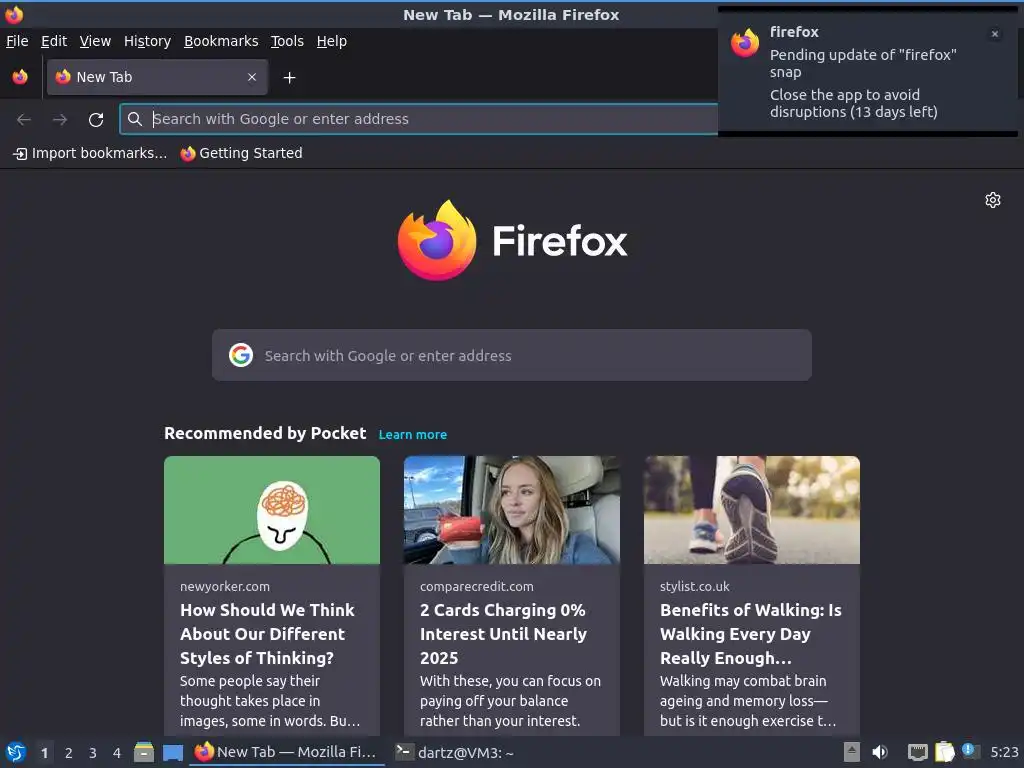Open the clipboard manager tray icon
The width and height of the screenshot is (1024, 768).
(944, 752)
